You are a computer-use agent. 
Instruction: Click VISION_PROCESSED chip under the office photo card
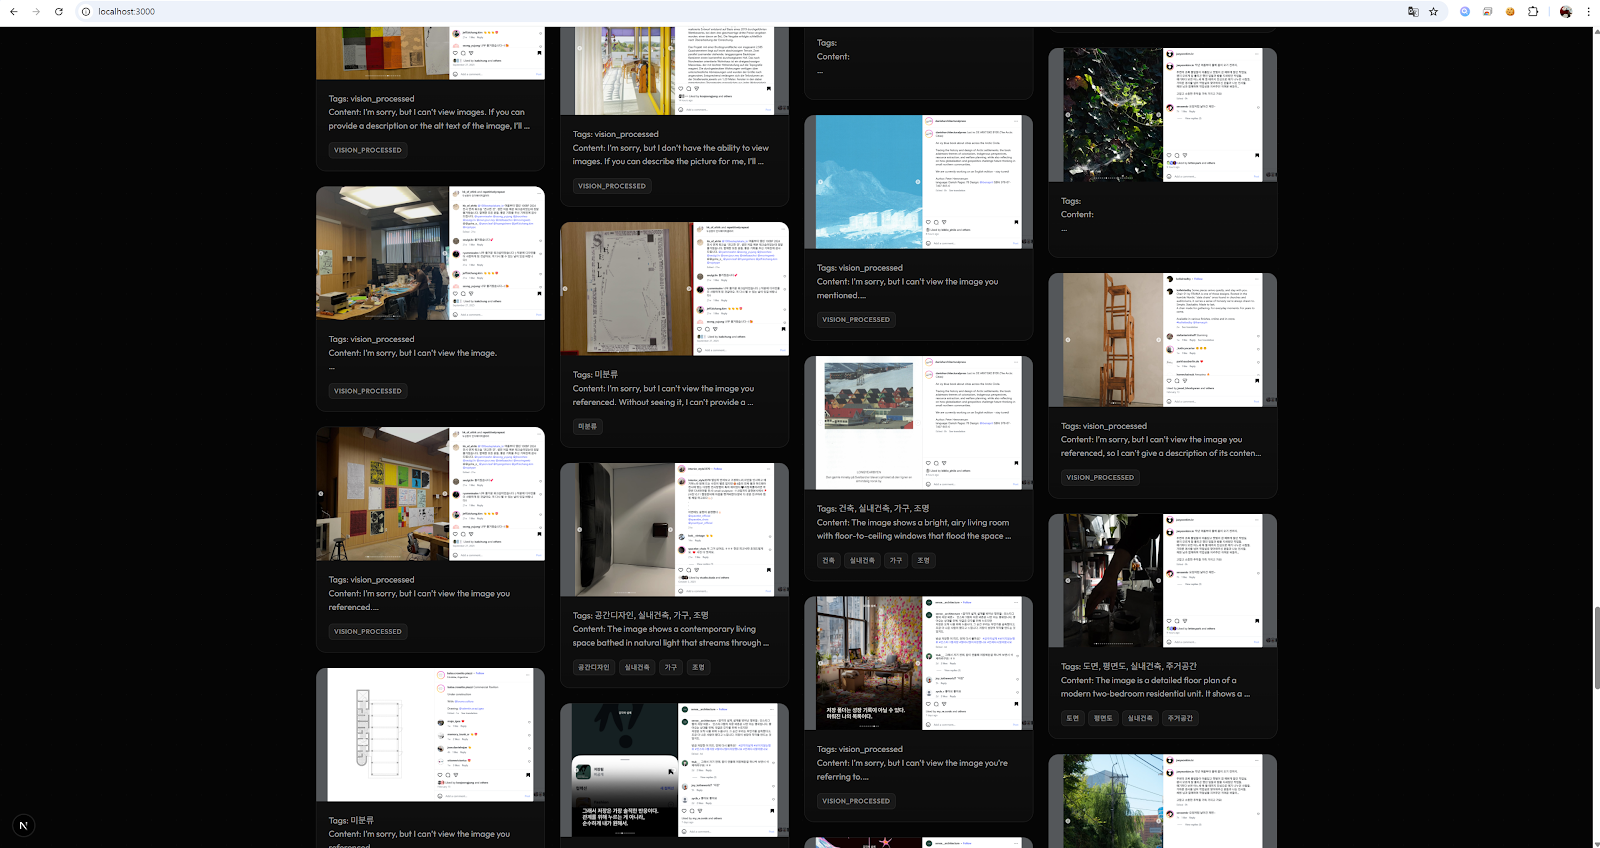tap(368, 391)
